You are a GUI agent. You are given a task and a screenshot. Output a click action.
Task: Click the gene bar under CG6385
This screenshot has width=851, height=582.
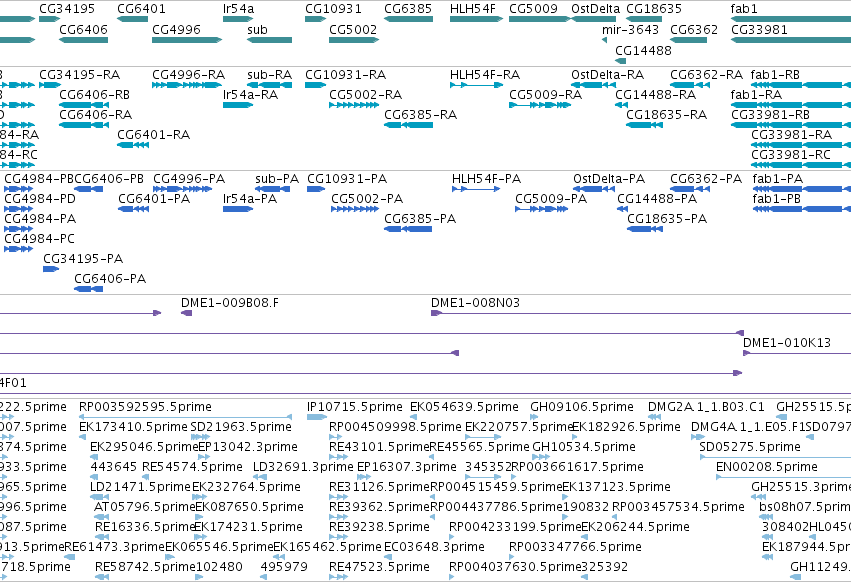(x=408, y=19)
